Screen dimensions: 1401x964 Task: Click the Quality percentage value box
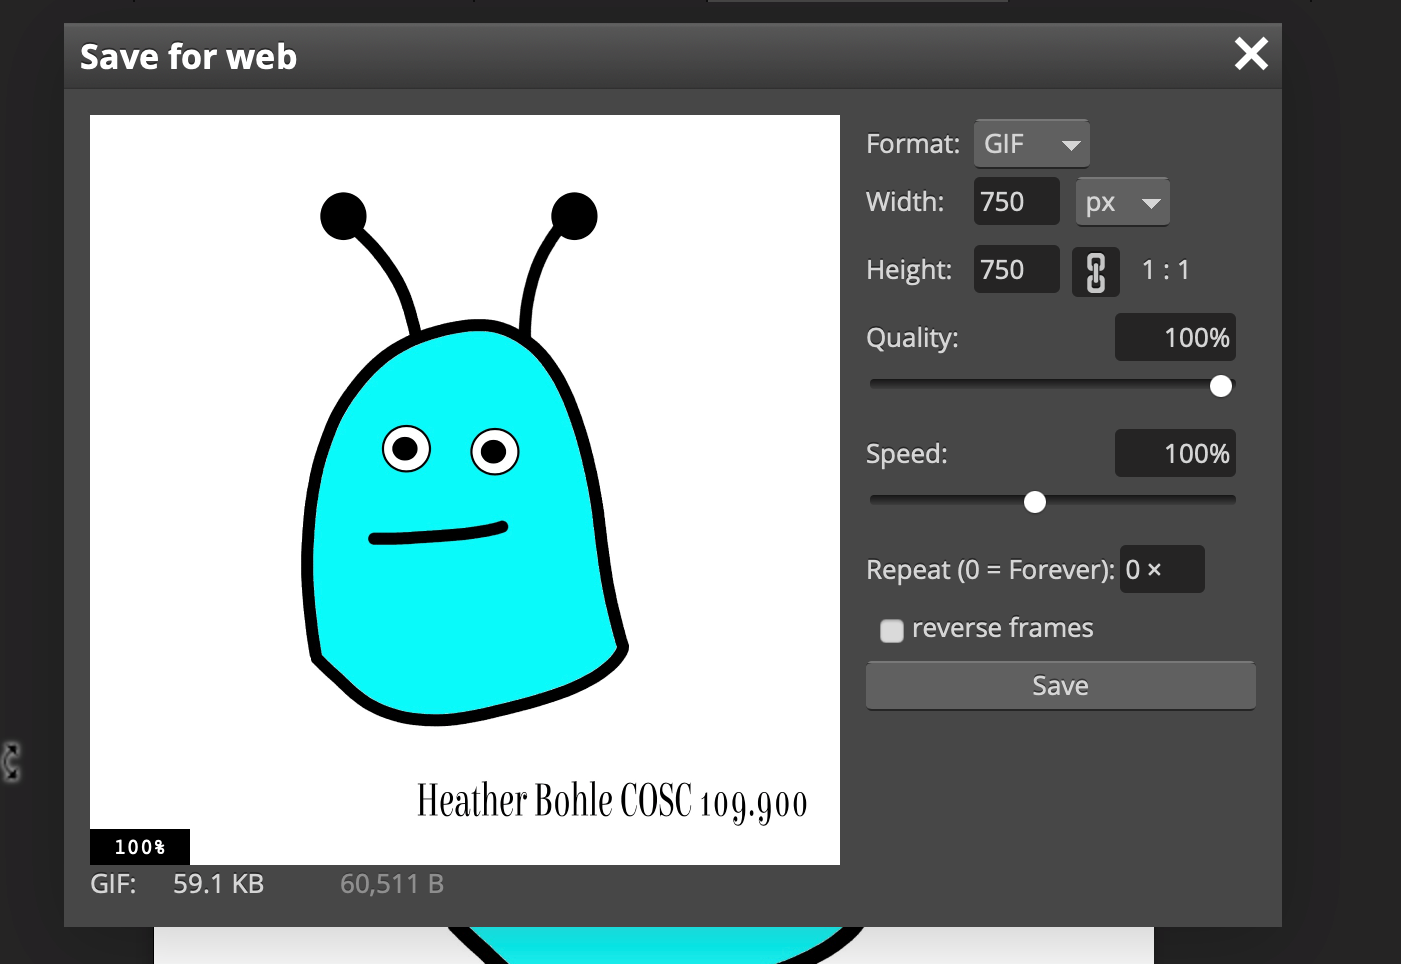pos(1175,338)
